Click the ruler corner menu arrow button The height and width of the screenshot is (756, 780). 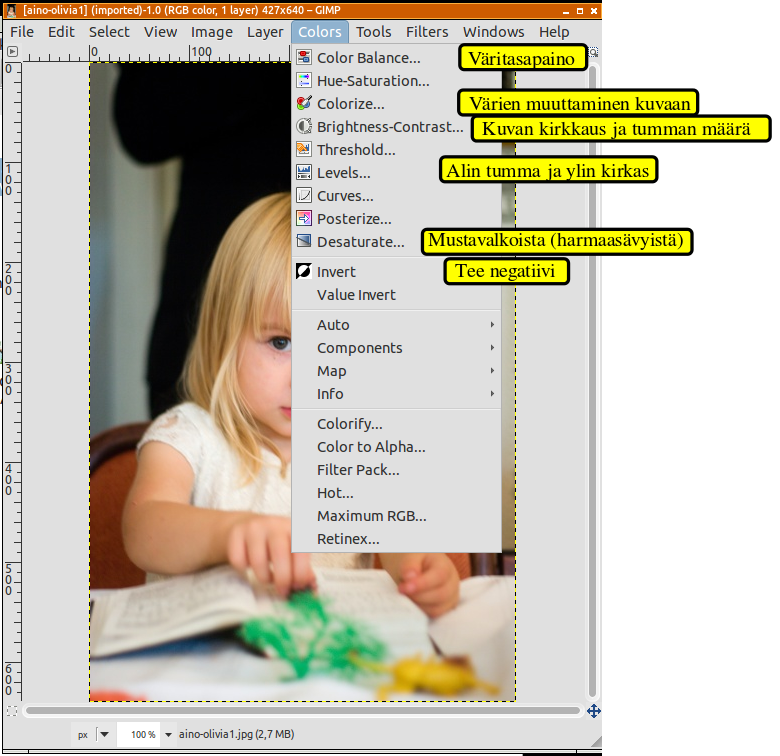click(13, 51)
